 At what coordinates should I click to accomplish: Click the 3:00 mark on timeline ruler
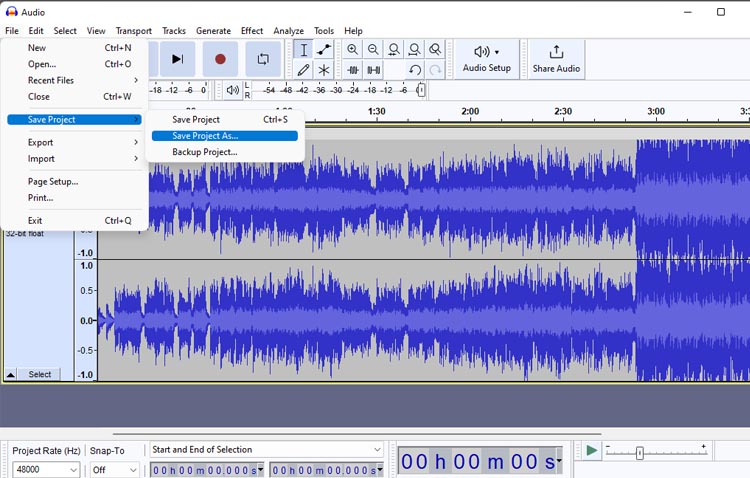tap(656, 111)
